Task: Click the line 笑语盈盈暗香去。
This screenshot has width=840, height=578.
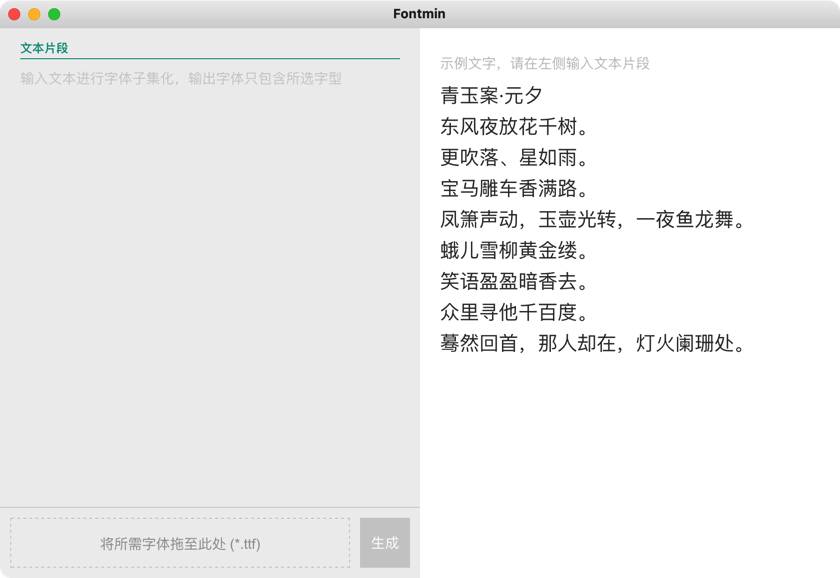Action: click(514, 281)
